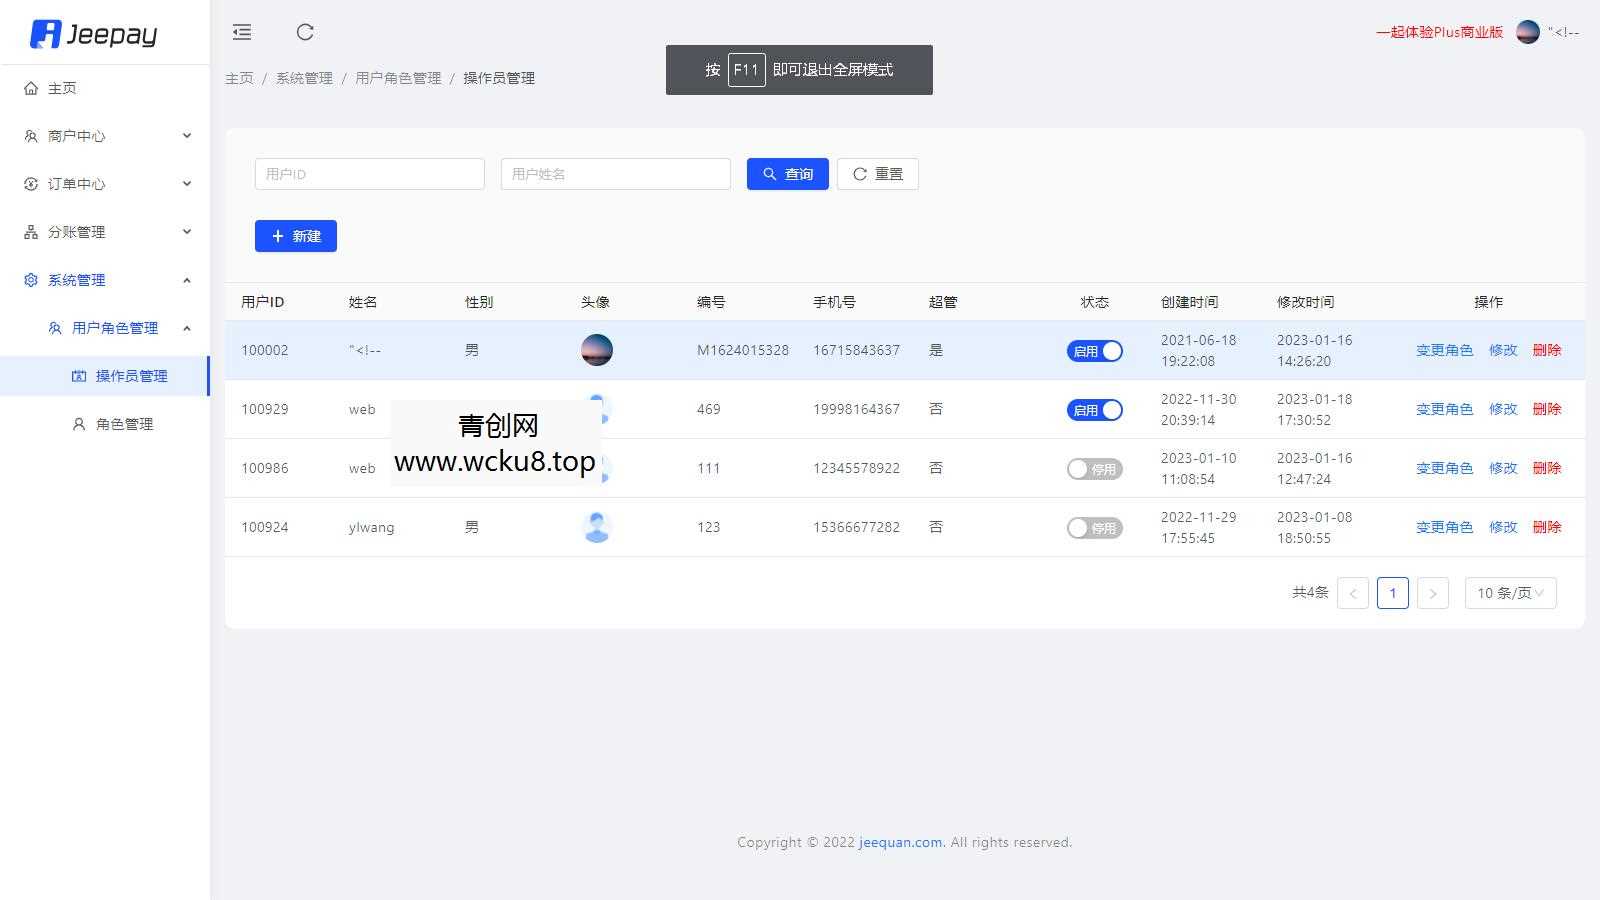Open the 分账管理 sidebar icon

(29, 231)
